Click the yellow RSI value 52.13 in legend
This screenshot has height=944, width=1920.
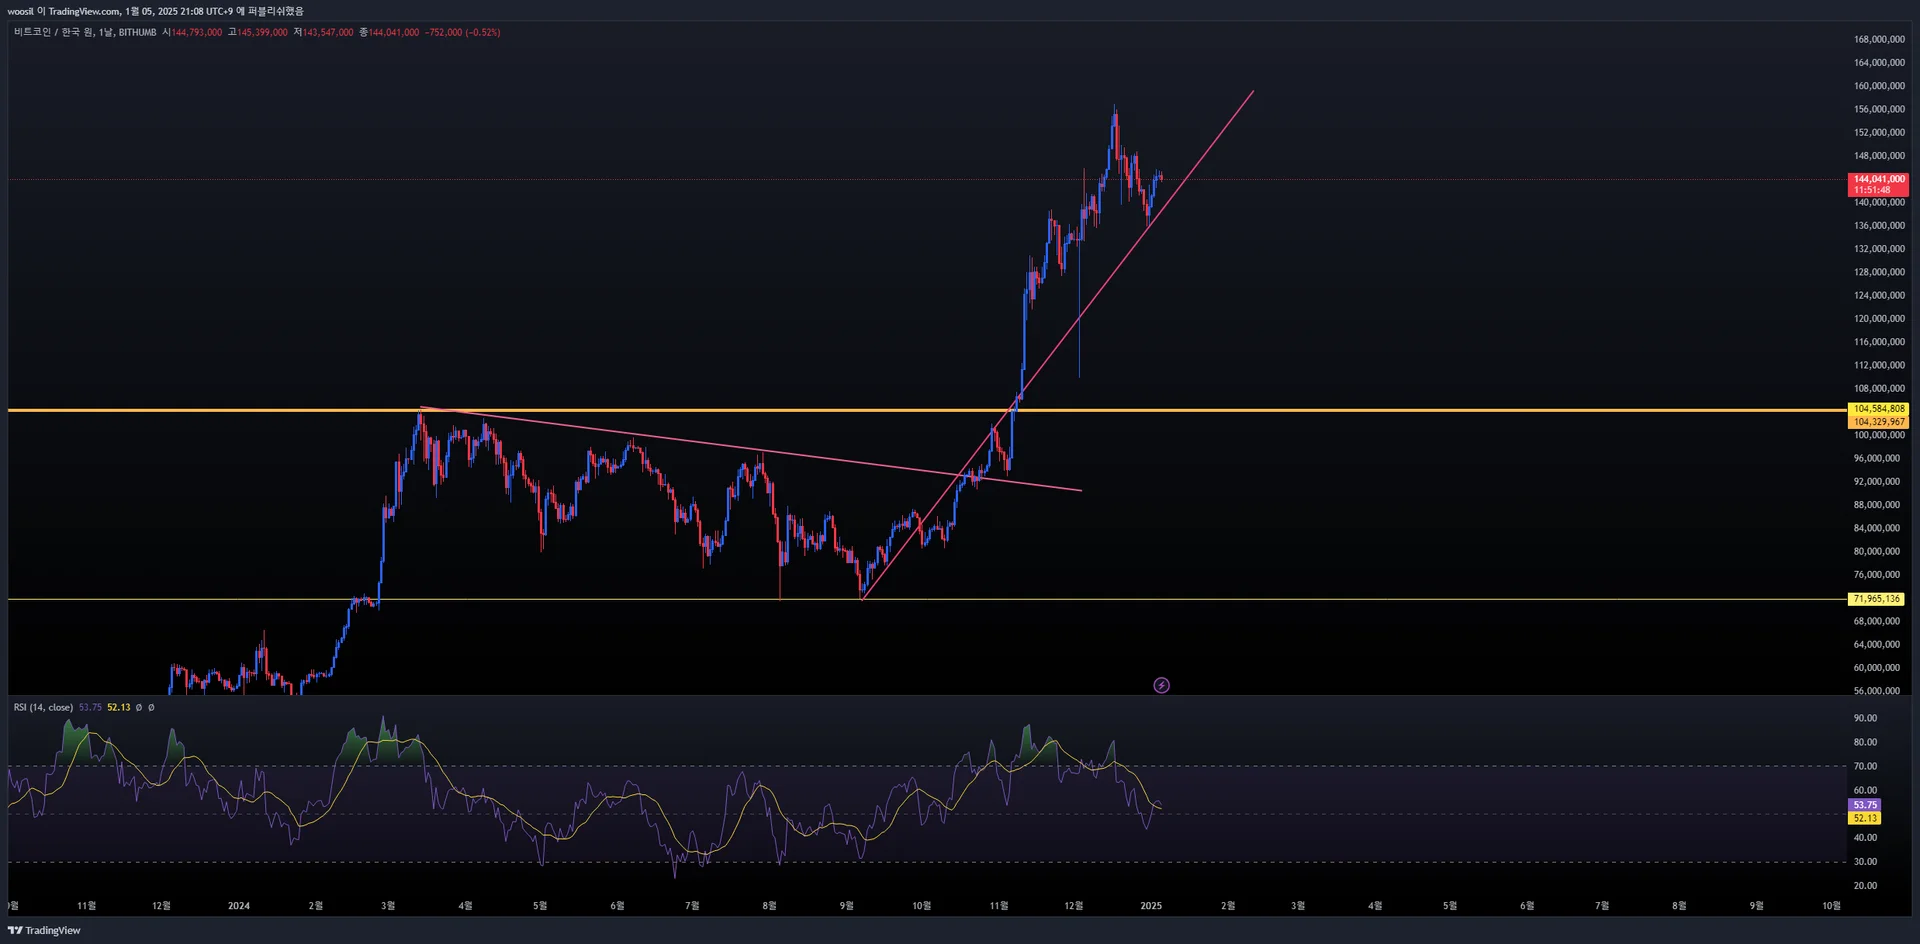pyautogui.click(x=119, y=707)
